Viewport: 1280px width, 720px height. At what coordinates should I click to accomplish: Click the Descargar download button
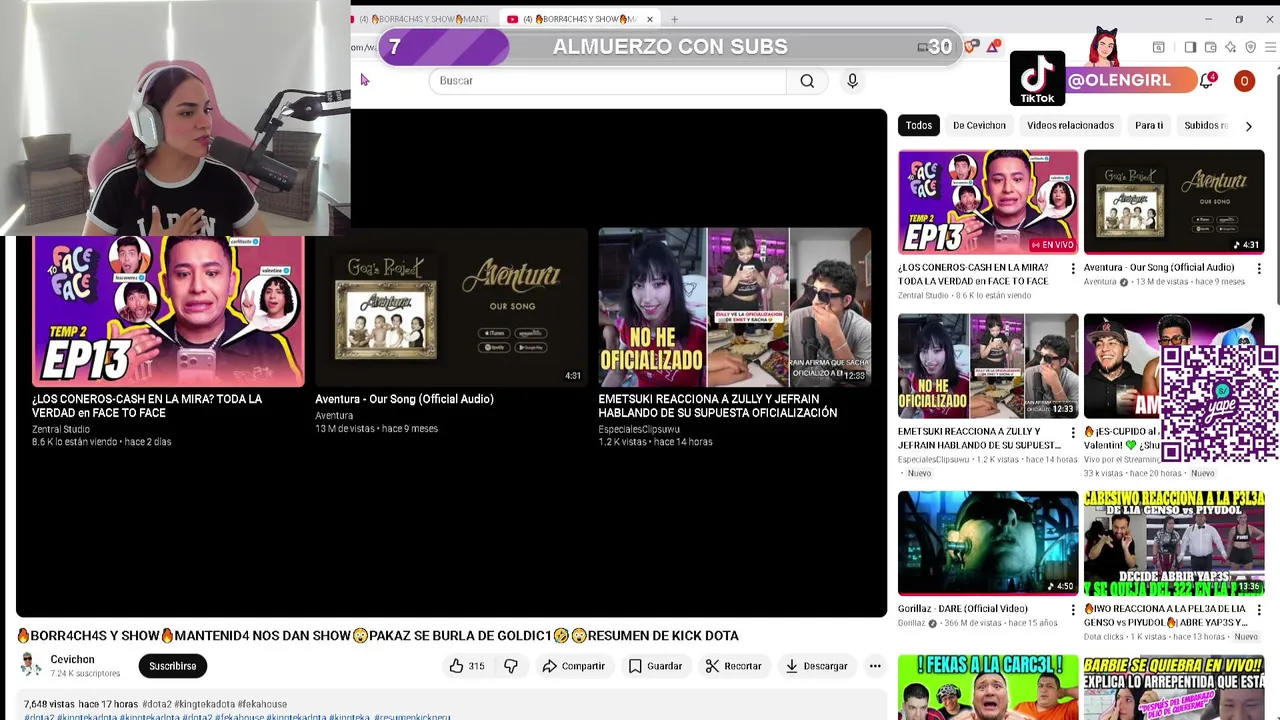[817, 666]
